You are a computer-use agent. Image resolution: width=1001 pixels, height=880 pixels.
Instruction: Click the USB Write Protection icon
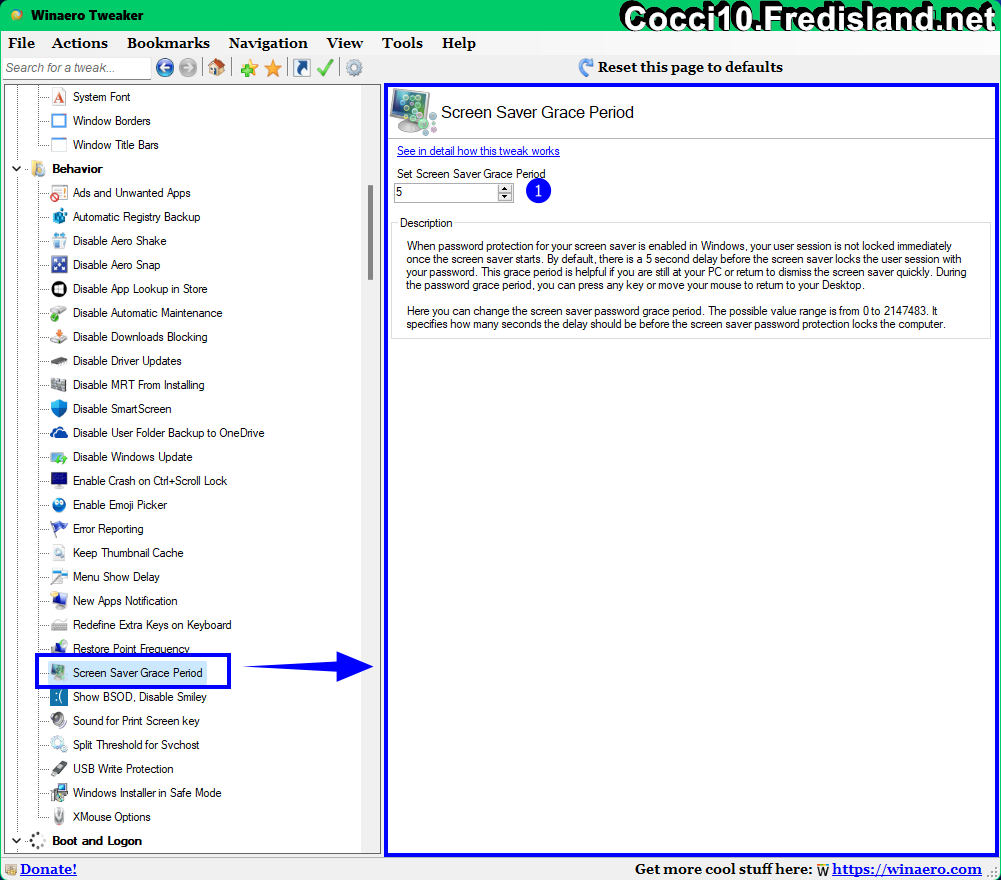[59, 769]
